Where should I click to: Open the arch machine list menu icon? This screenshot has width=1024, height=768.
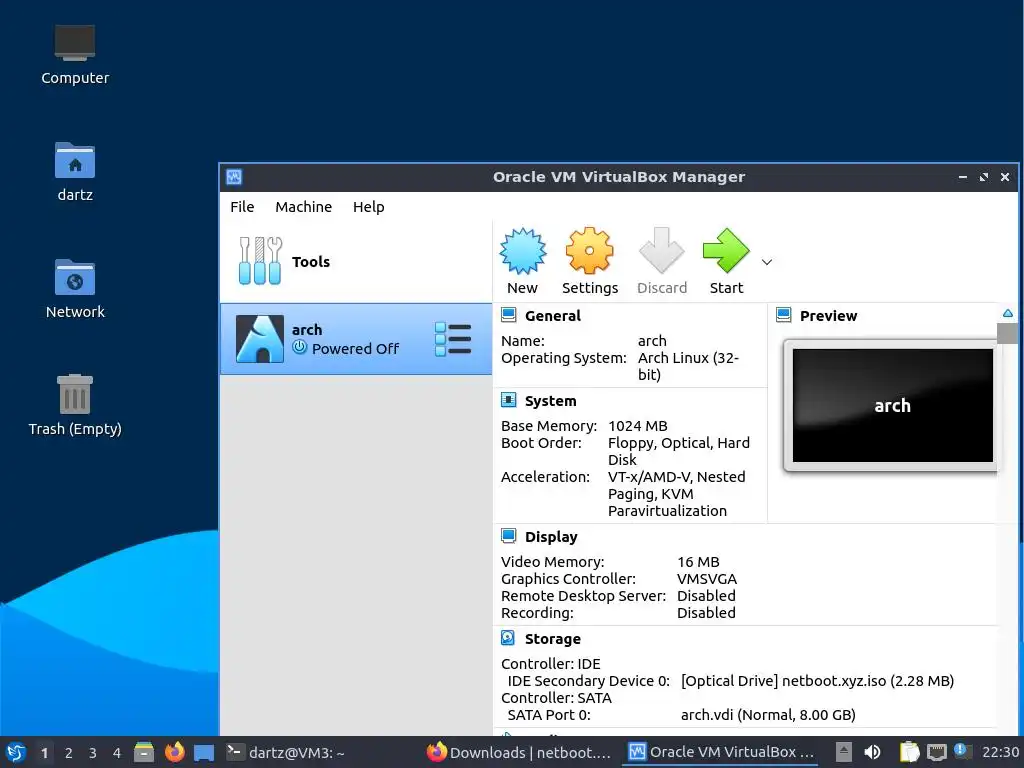453,339
